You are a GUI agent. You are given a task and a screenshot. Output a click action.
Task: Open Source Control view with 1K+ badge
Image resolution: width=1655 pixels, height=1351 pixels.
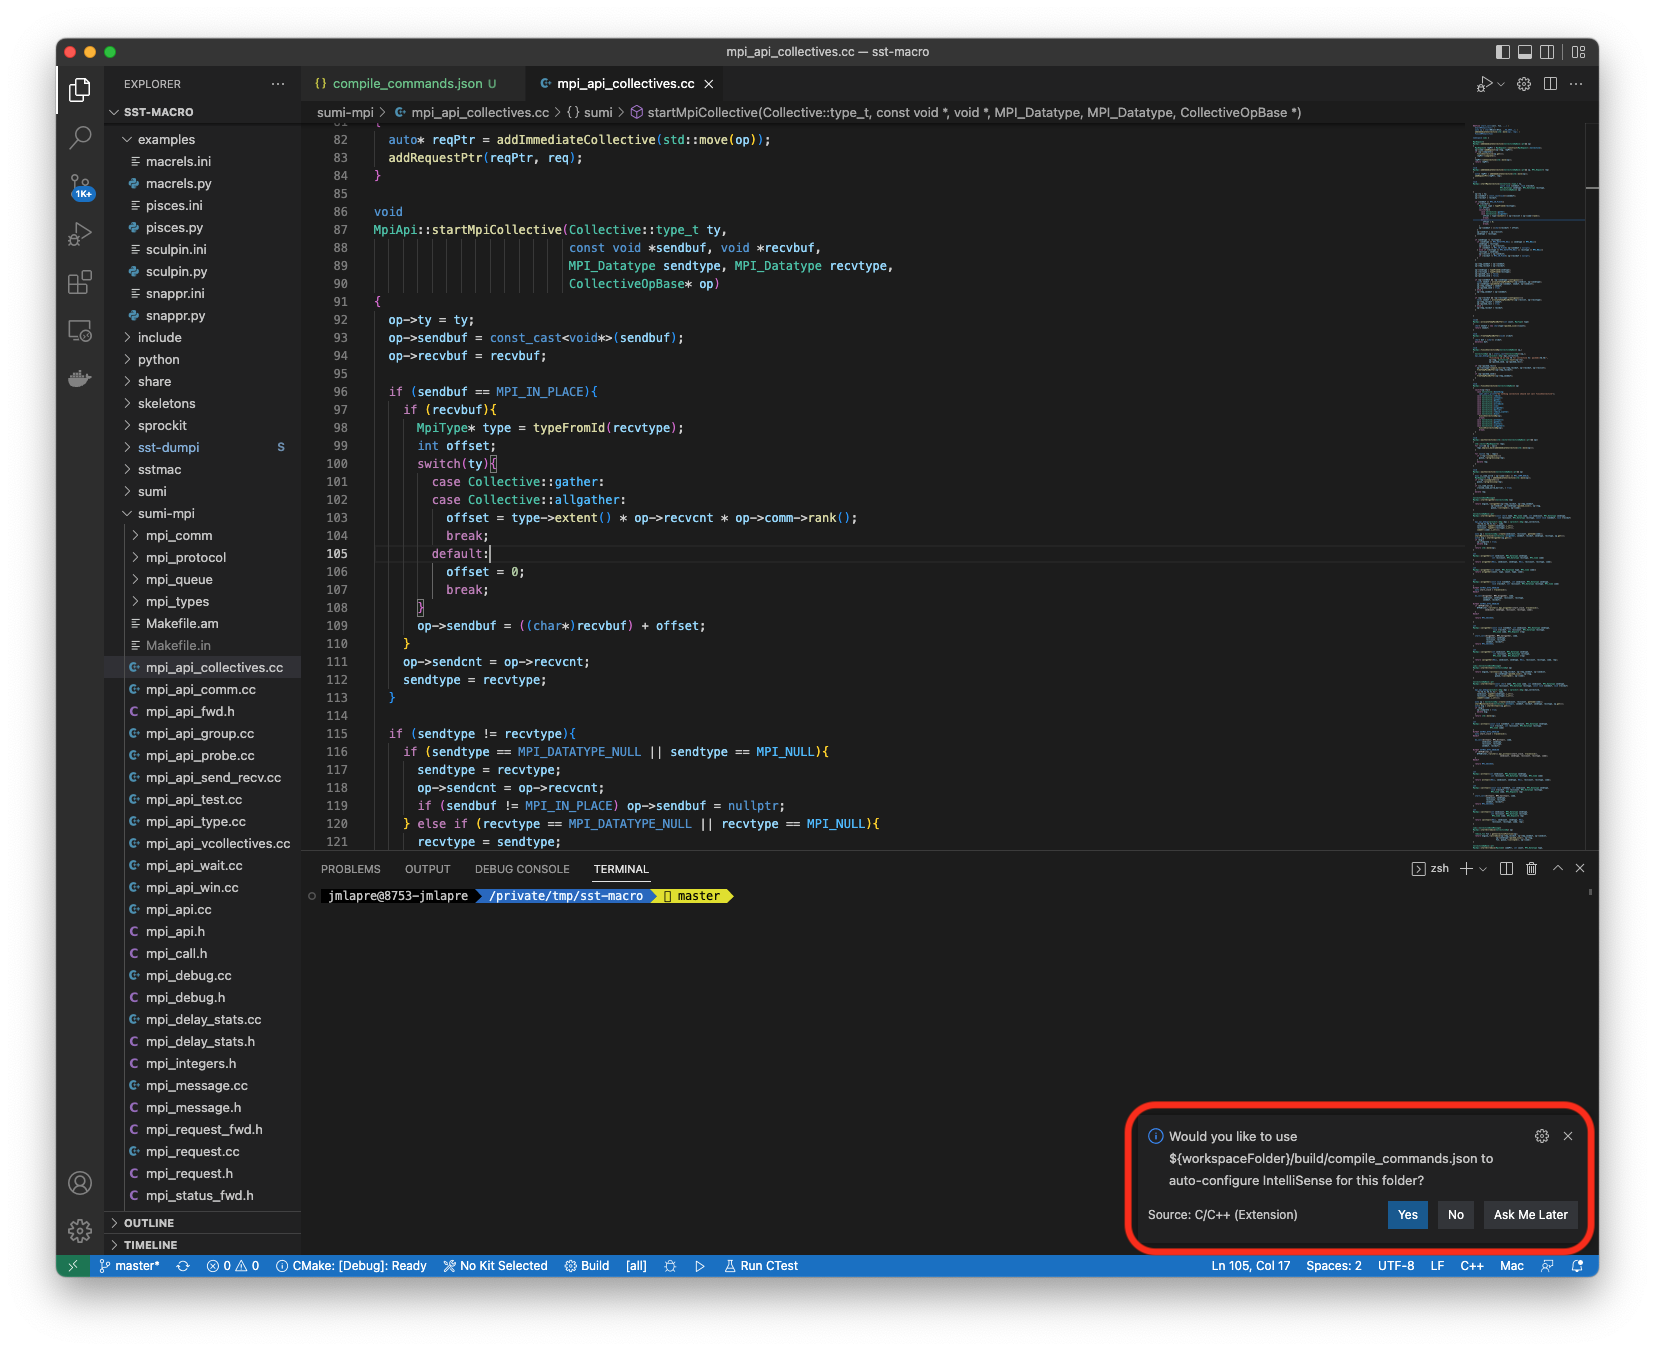tap(80, 186)
